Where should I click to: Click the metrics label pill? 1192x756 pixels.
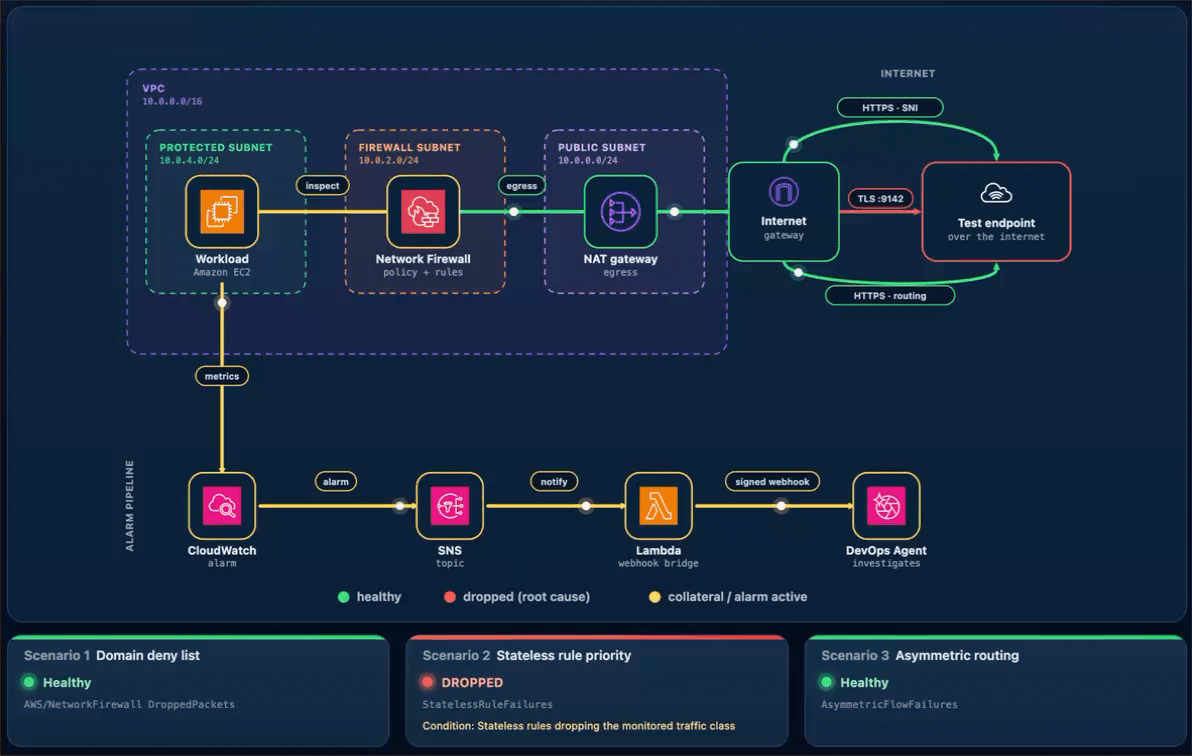point(222,376)
